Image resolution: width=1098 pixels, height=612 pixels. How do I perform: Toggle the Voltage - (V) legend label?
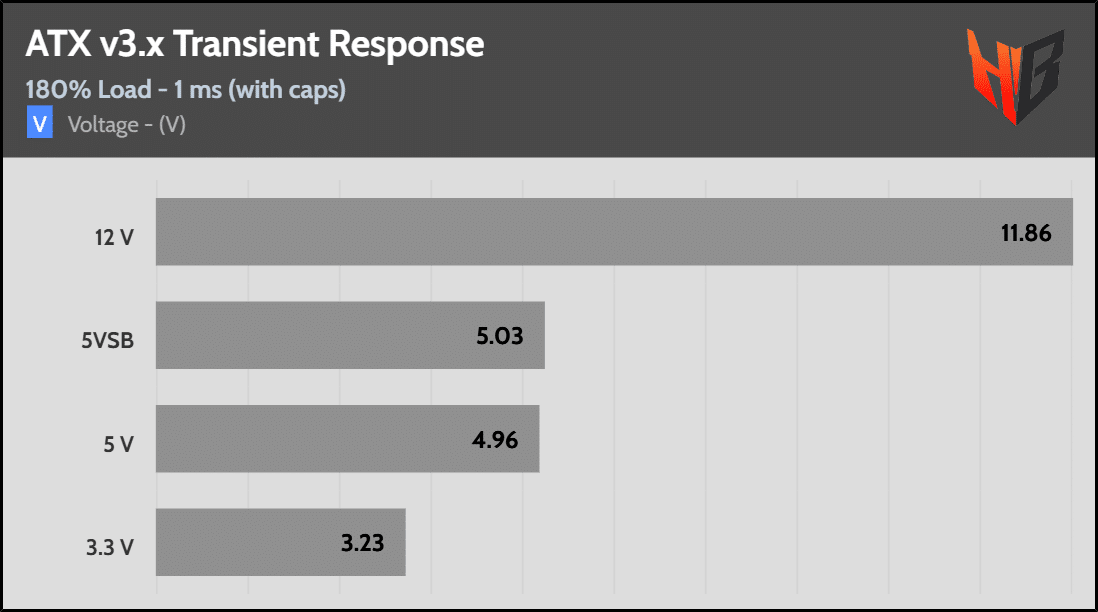tap(127, 125)
